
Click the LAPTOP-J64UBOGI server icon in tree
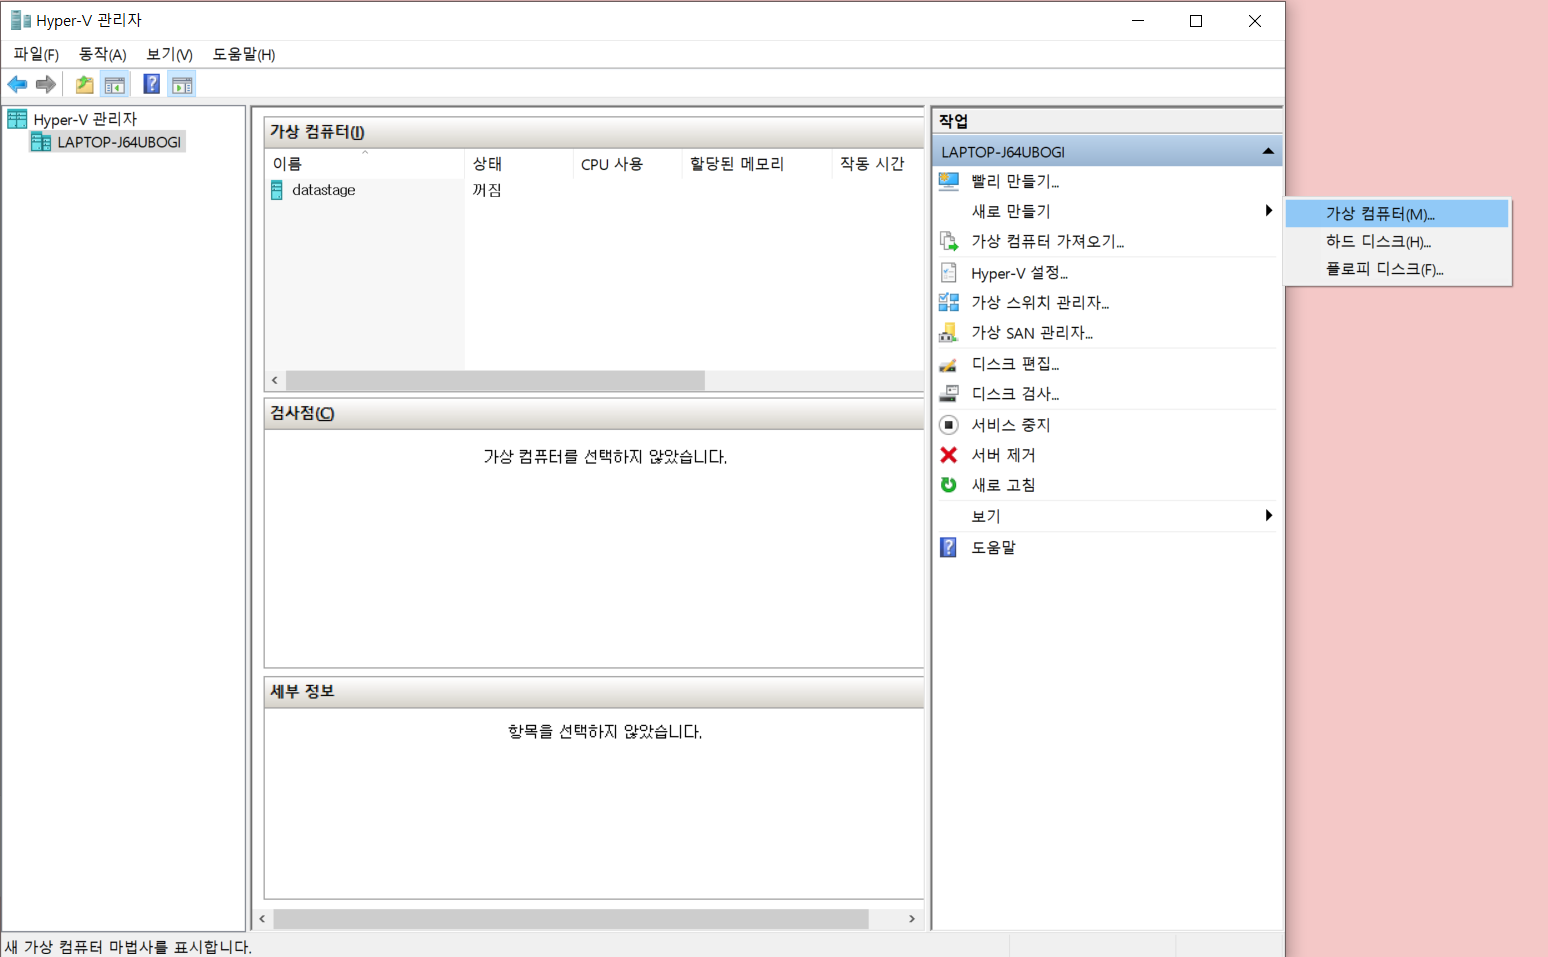[x=41, y=142]
